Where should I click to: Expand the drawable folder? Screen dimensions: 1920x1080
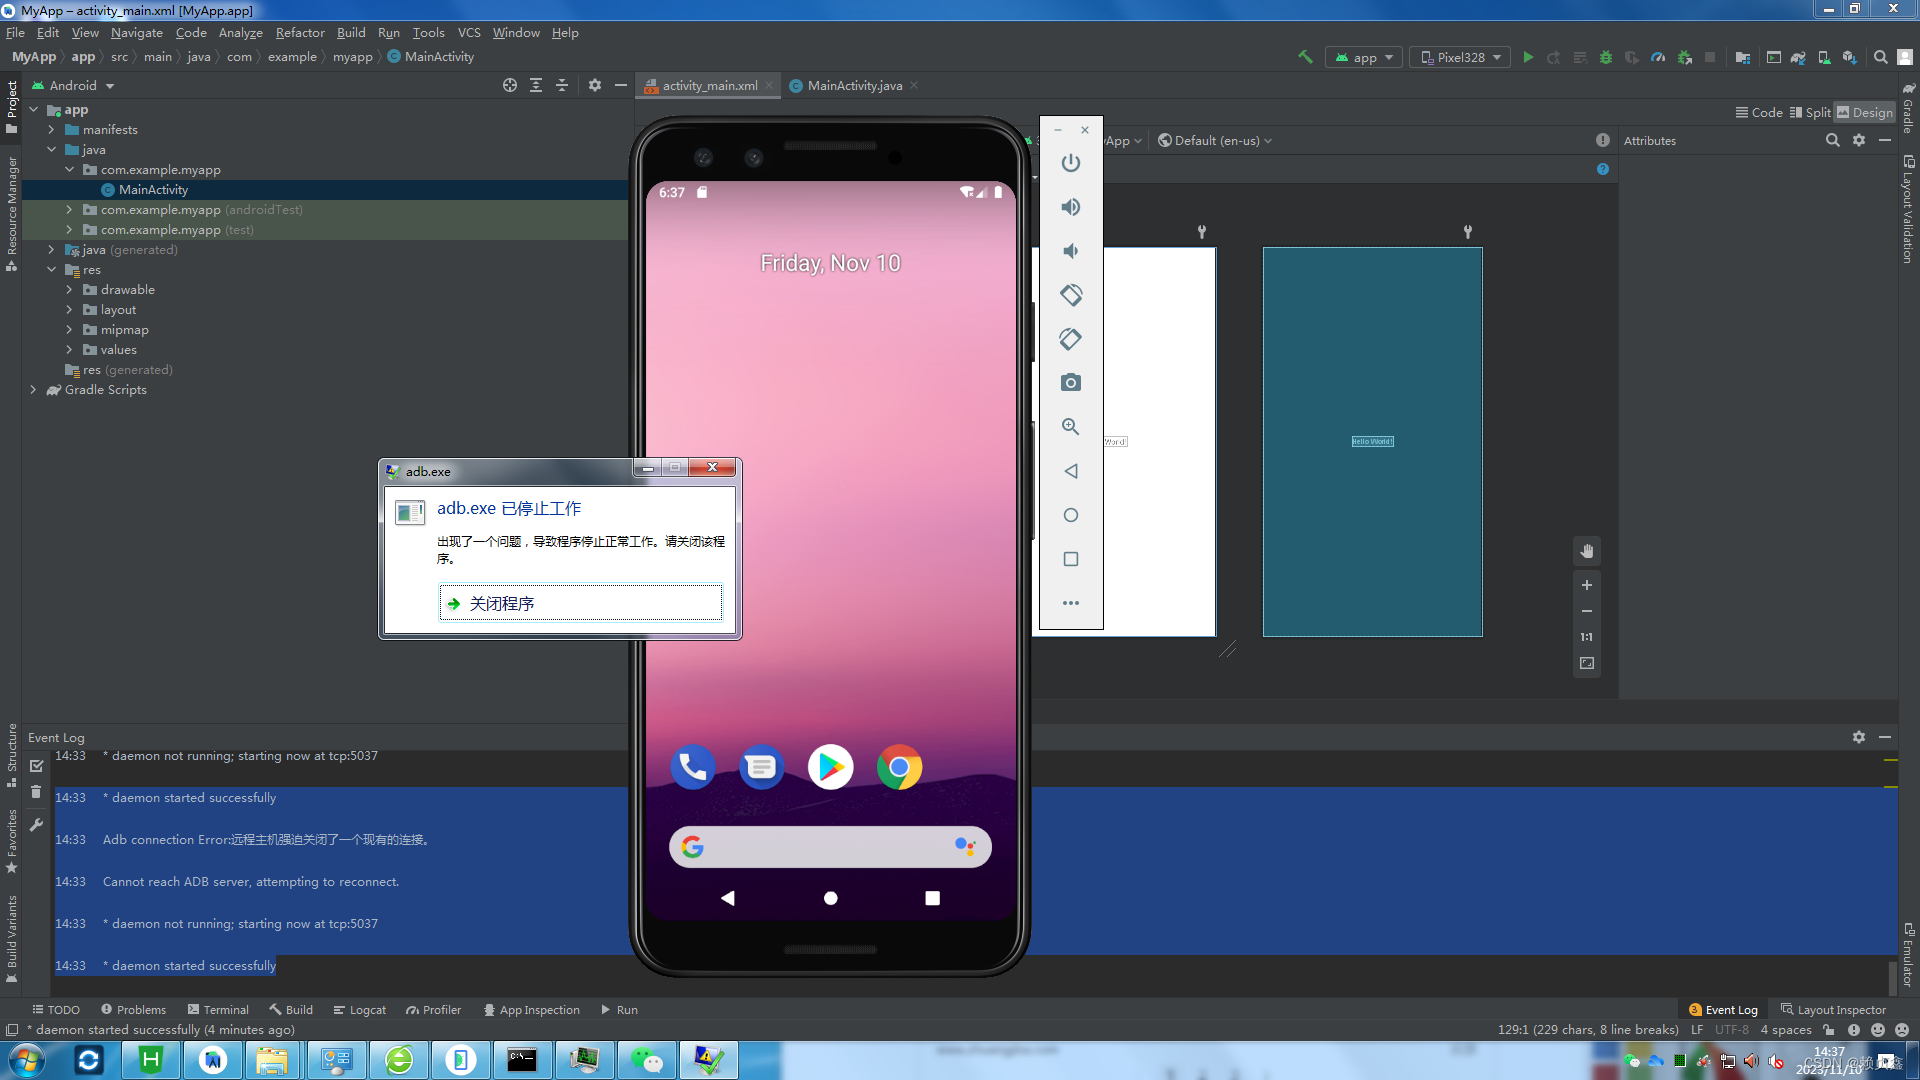click(69, 290)
